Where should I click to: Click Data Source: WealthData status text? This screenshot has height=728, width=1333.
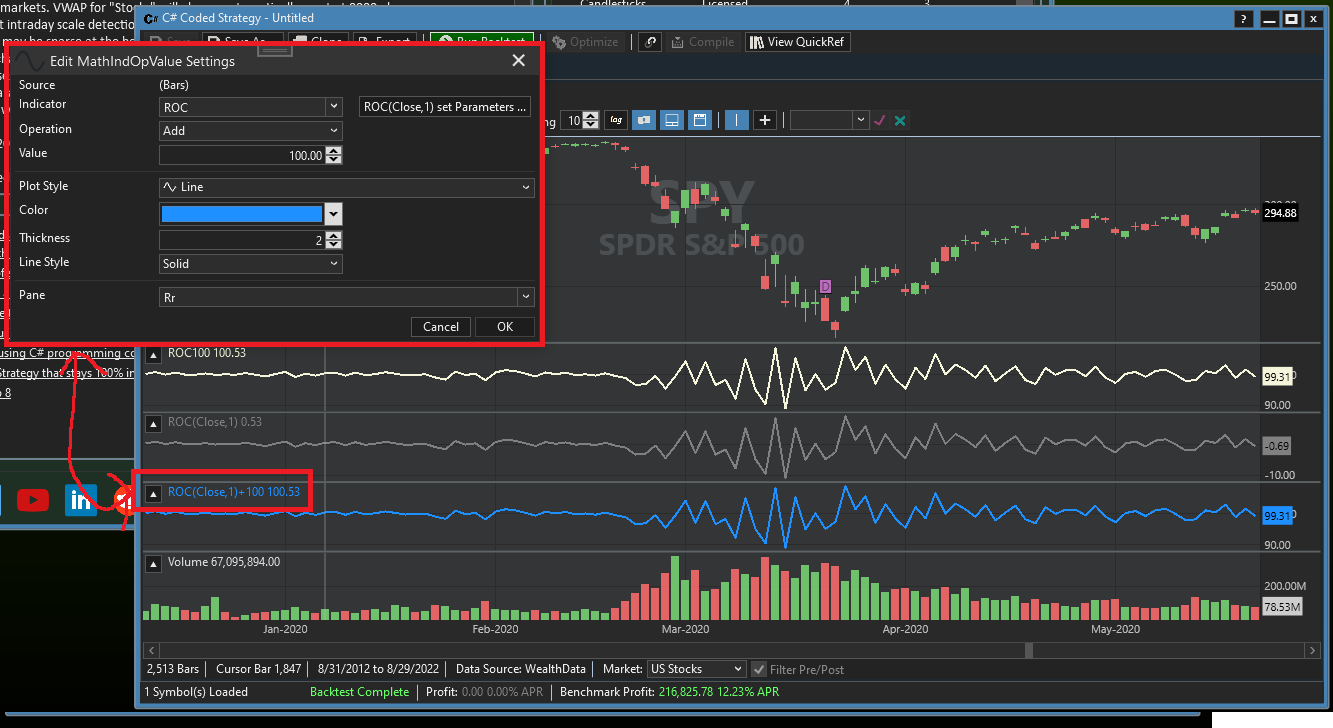pos(521,669)
